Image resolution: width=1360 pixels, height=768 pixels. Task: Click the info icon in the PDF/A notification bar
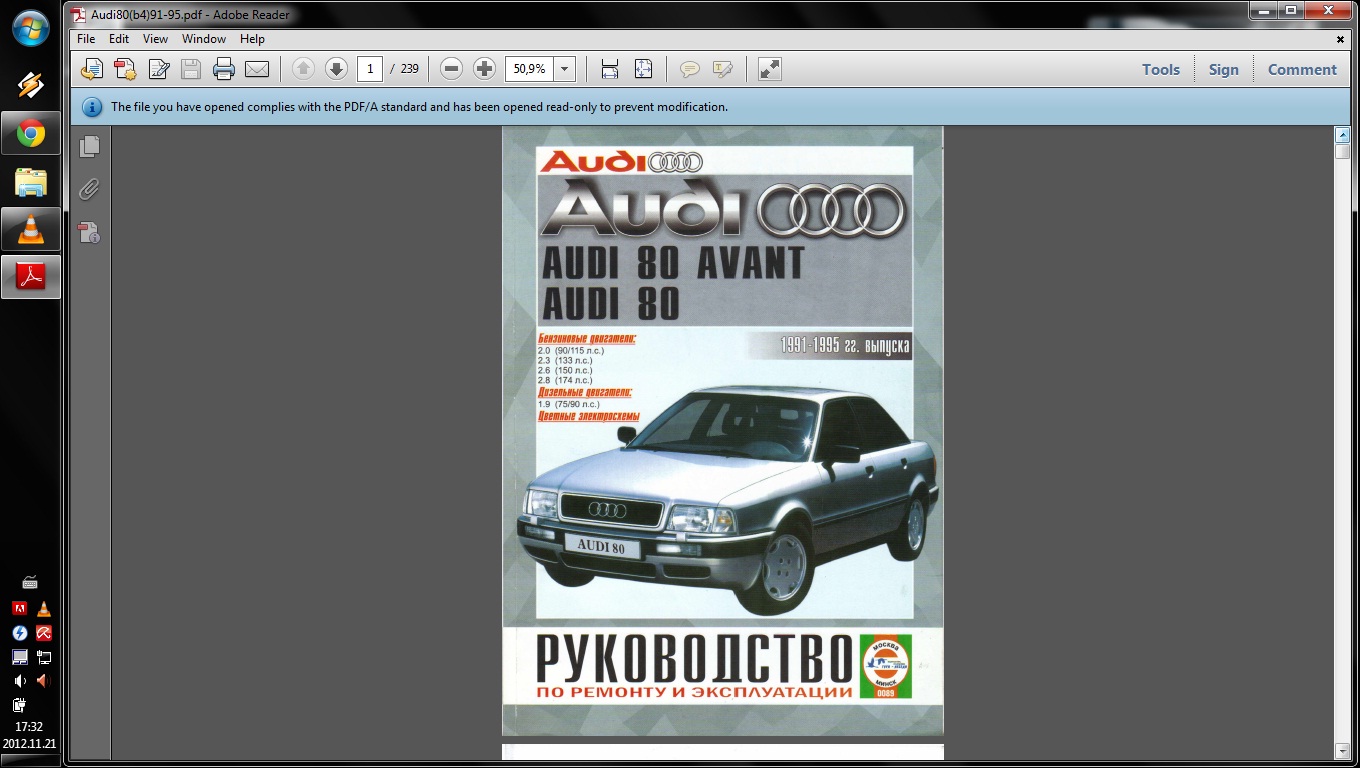(x=91, y=107)
